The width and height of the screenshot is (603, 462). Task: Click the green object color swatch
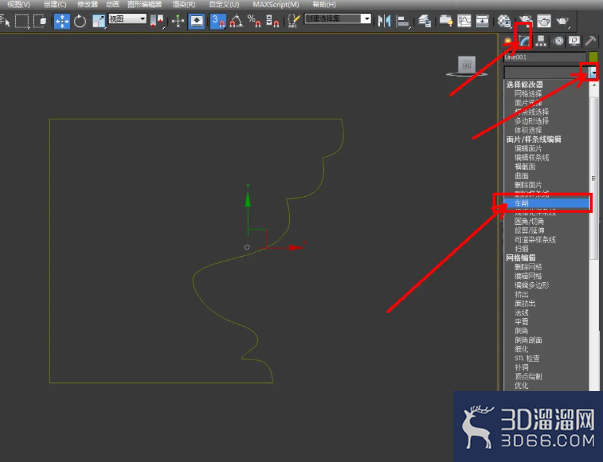[593, 57]
